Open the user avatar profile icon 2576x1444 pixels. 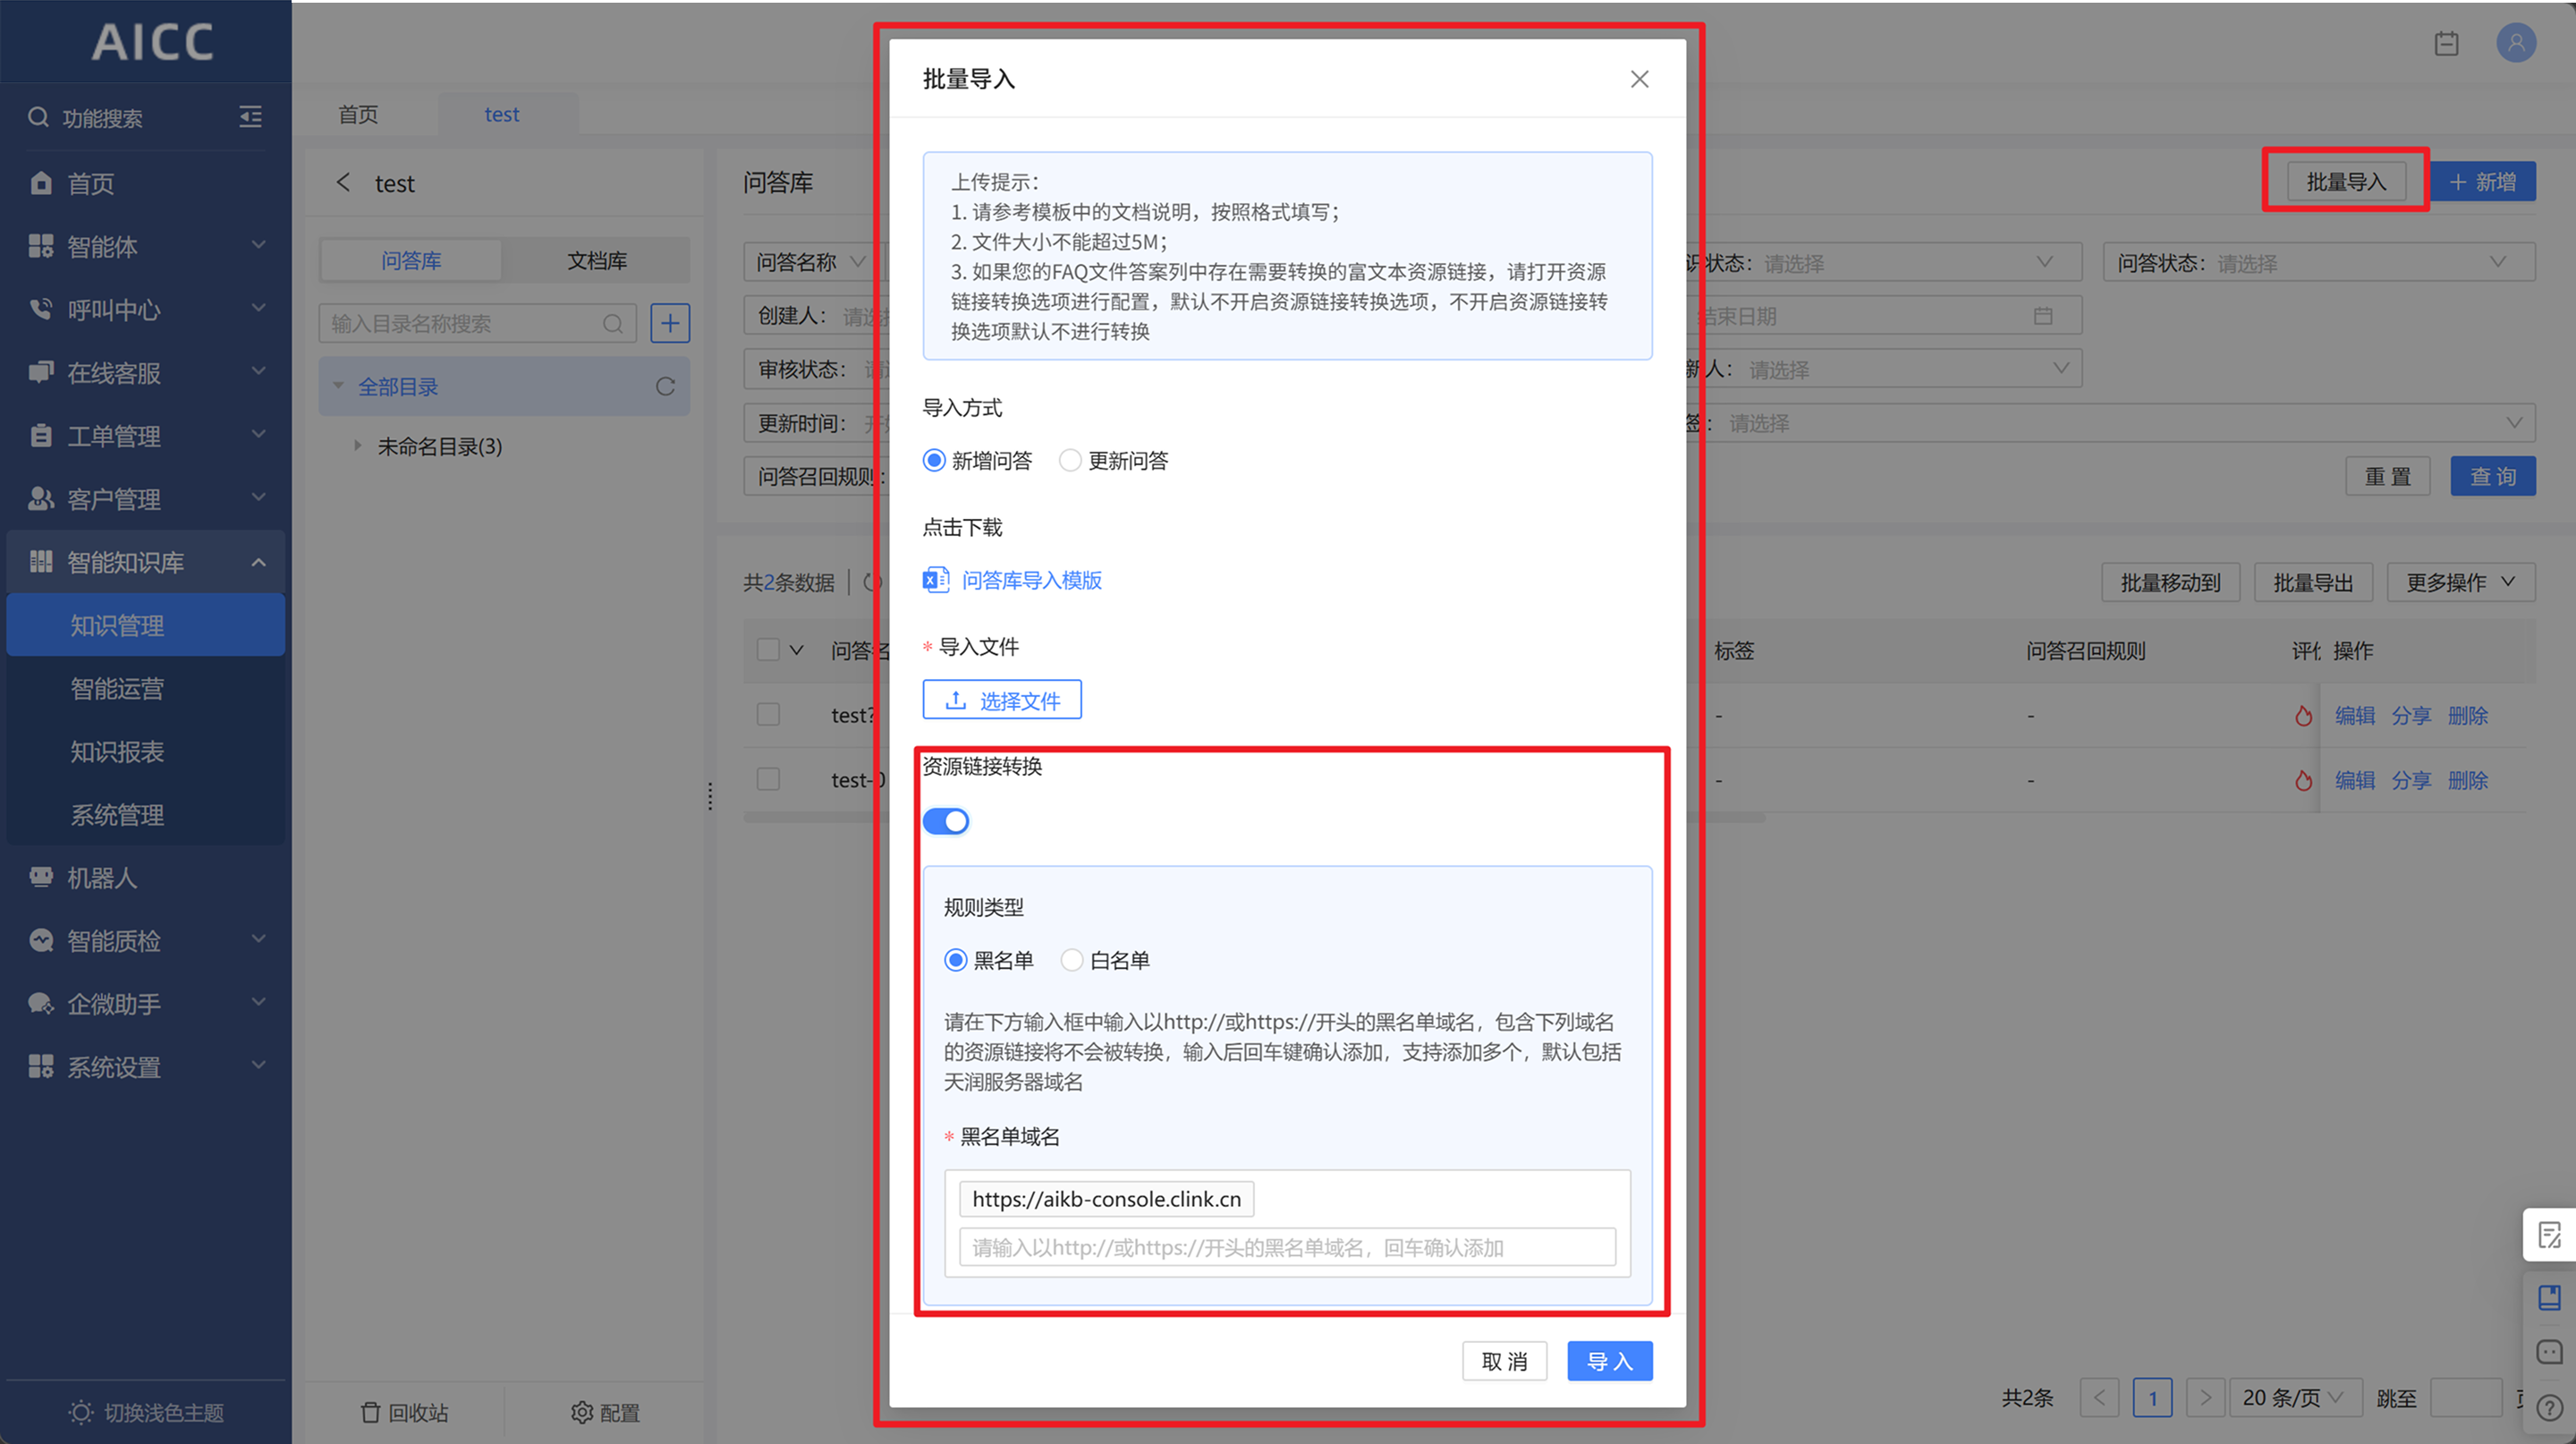coord(2516,43)
